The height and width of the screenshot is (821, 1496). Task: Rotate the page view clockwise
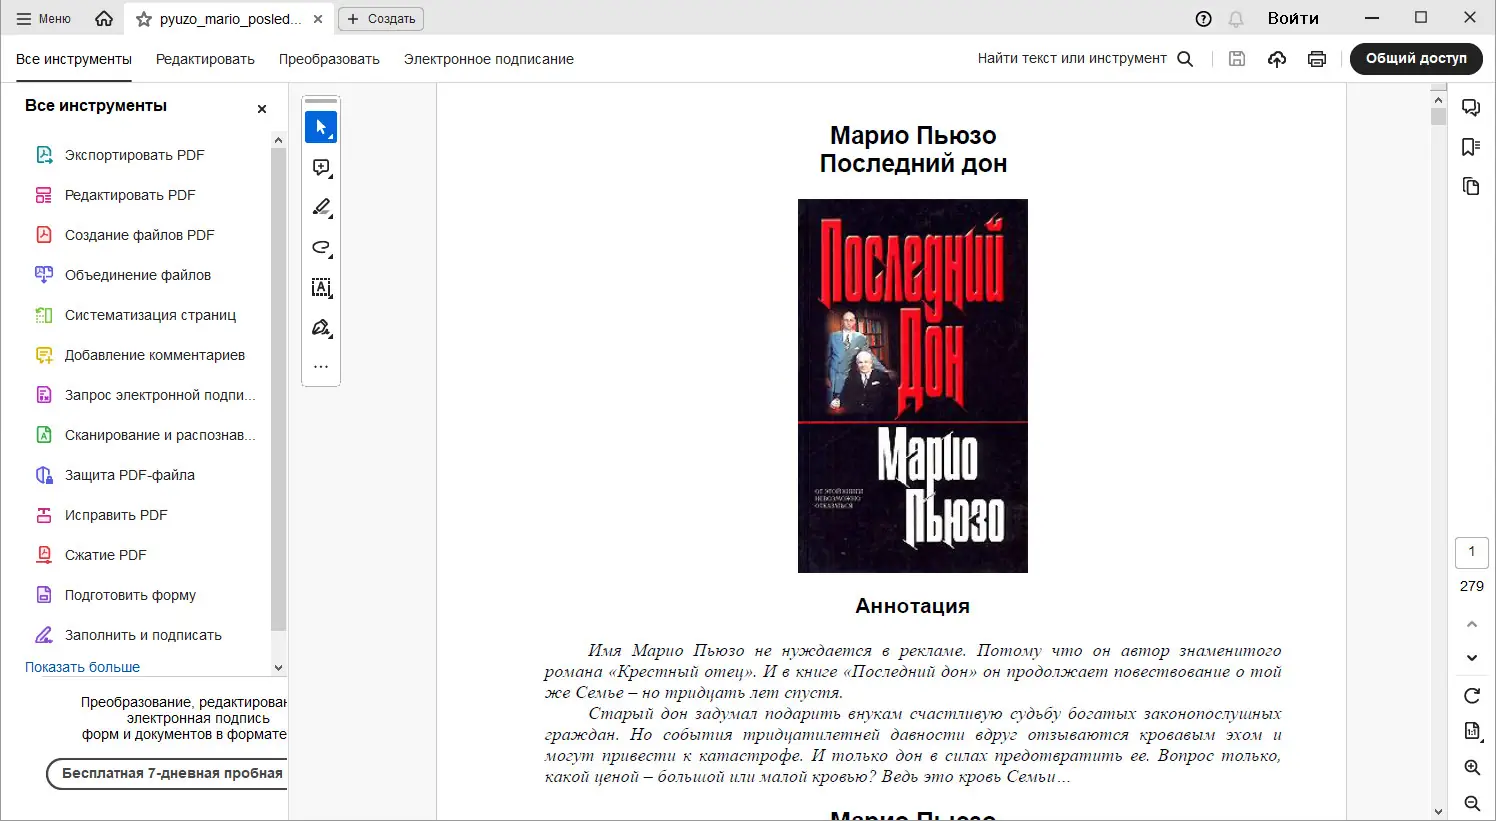(x=1472, y=695)
